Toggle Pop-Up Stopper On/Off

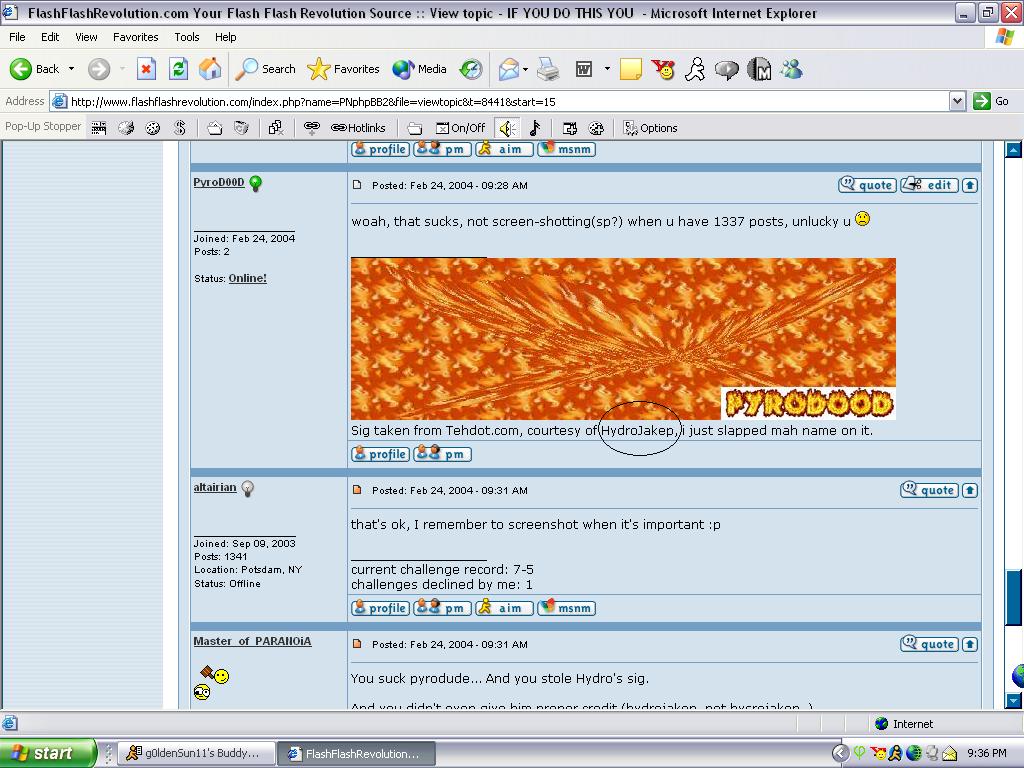pos(460,128)
